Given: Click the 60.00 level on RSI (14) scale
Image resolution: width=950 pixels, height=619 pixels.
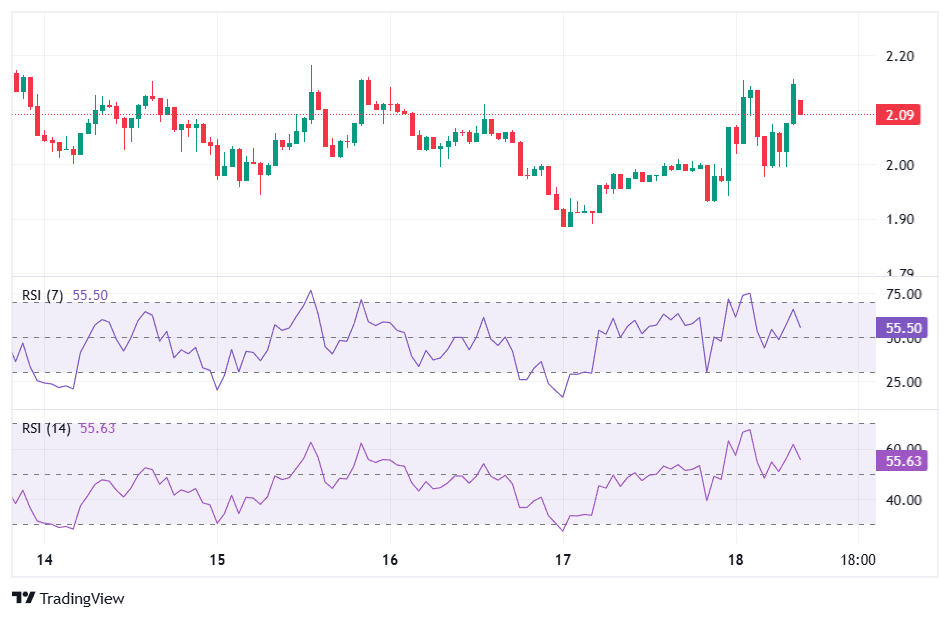Looking at the screenshot, I should (x=901, y=447).
